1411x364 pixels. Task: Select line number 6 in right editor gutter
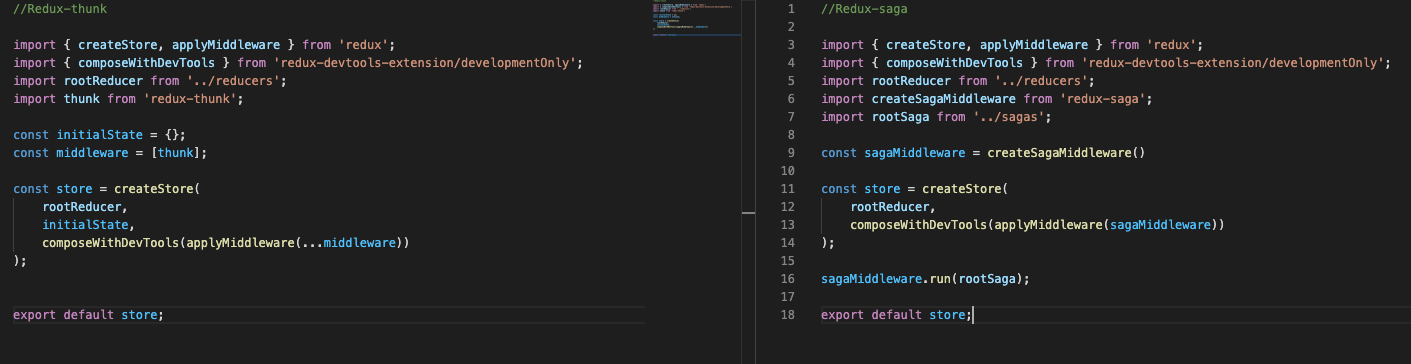coord(790,99)
